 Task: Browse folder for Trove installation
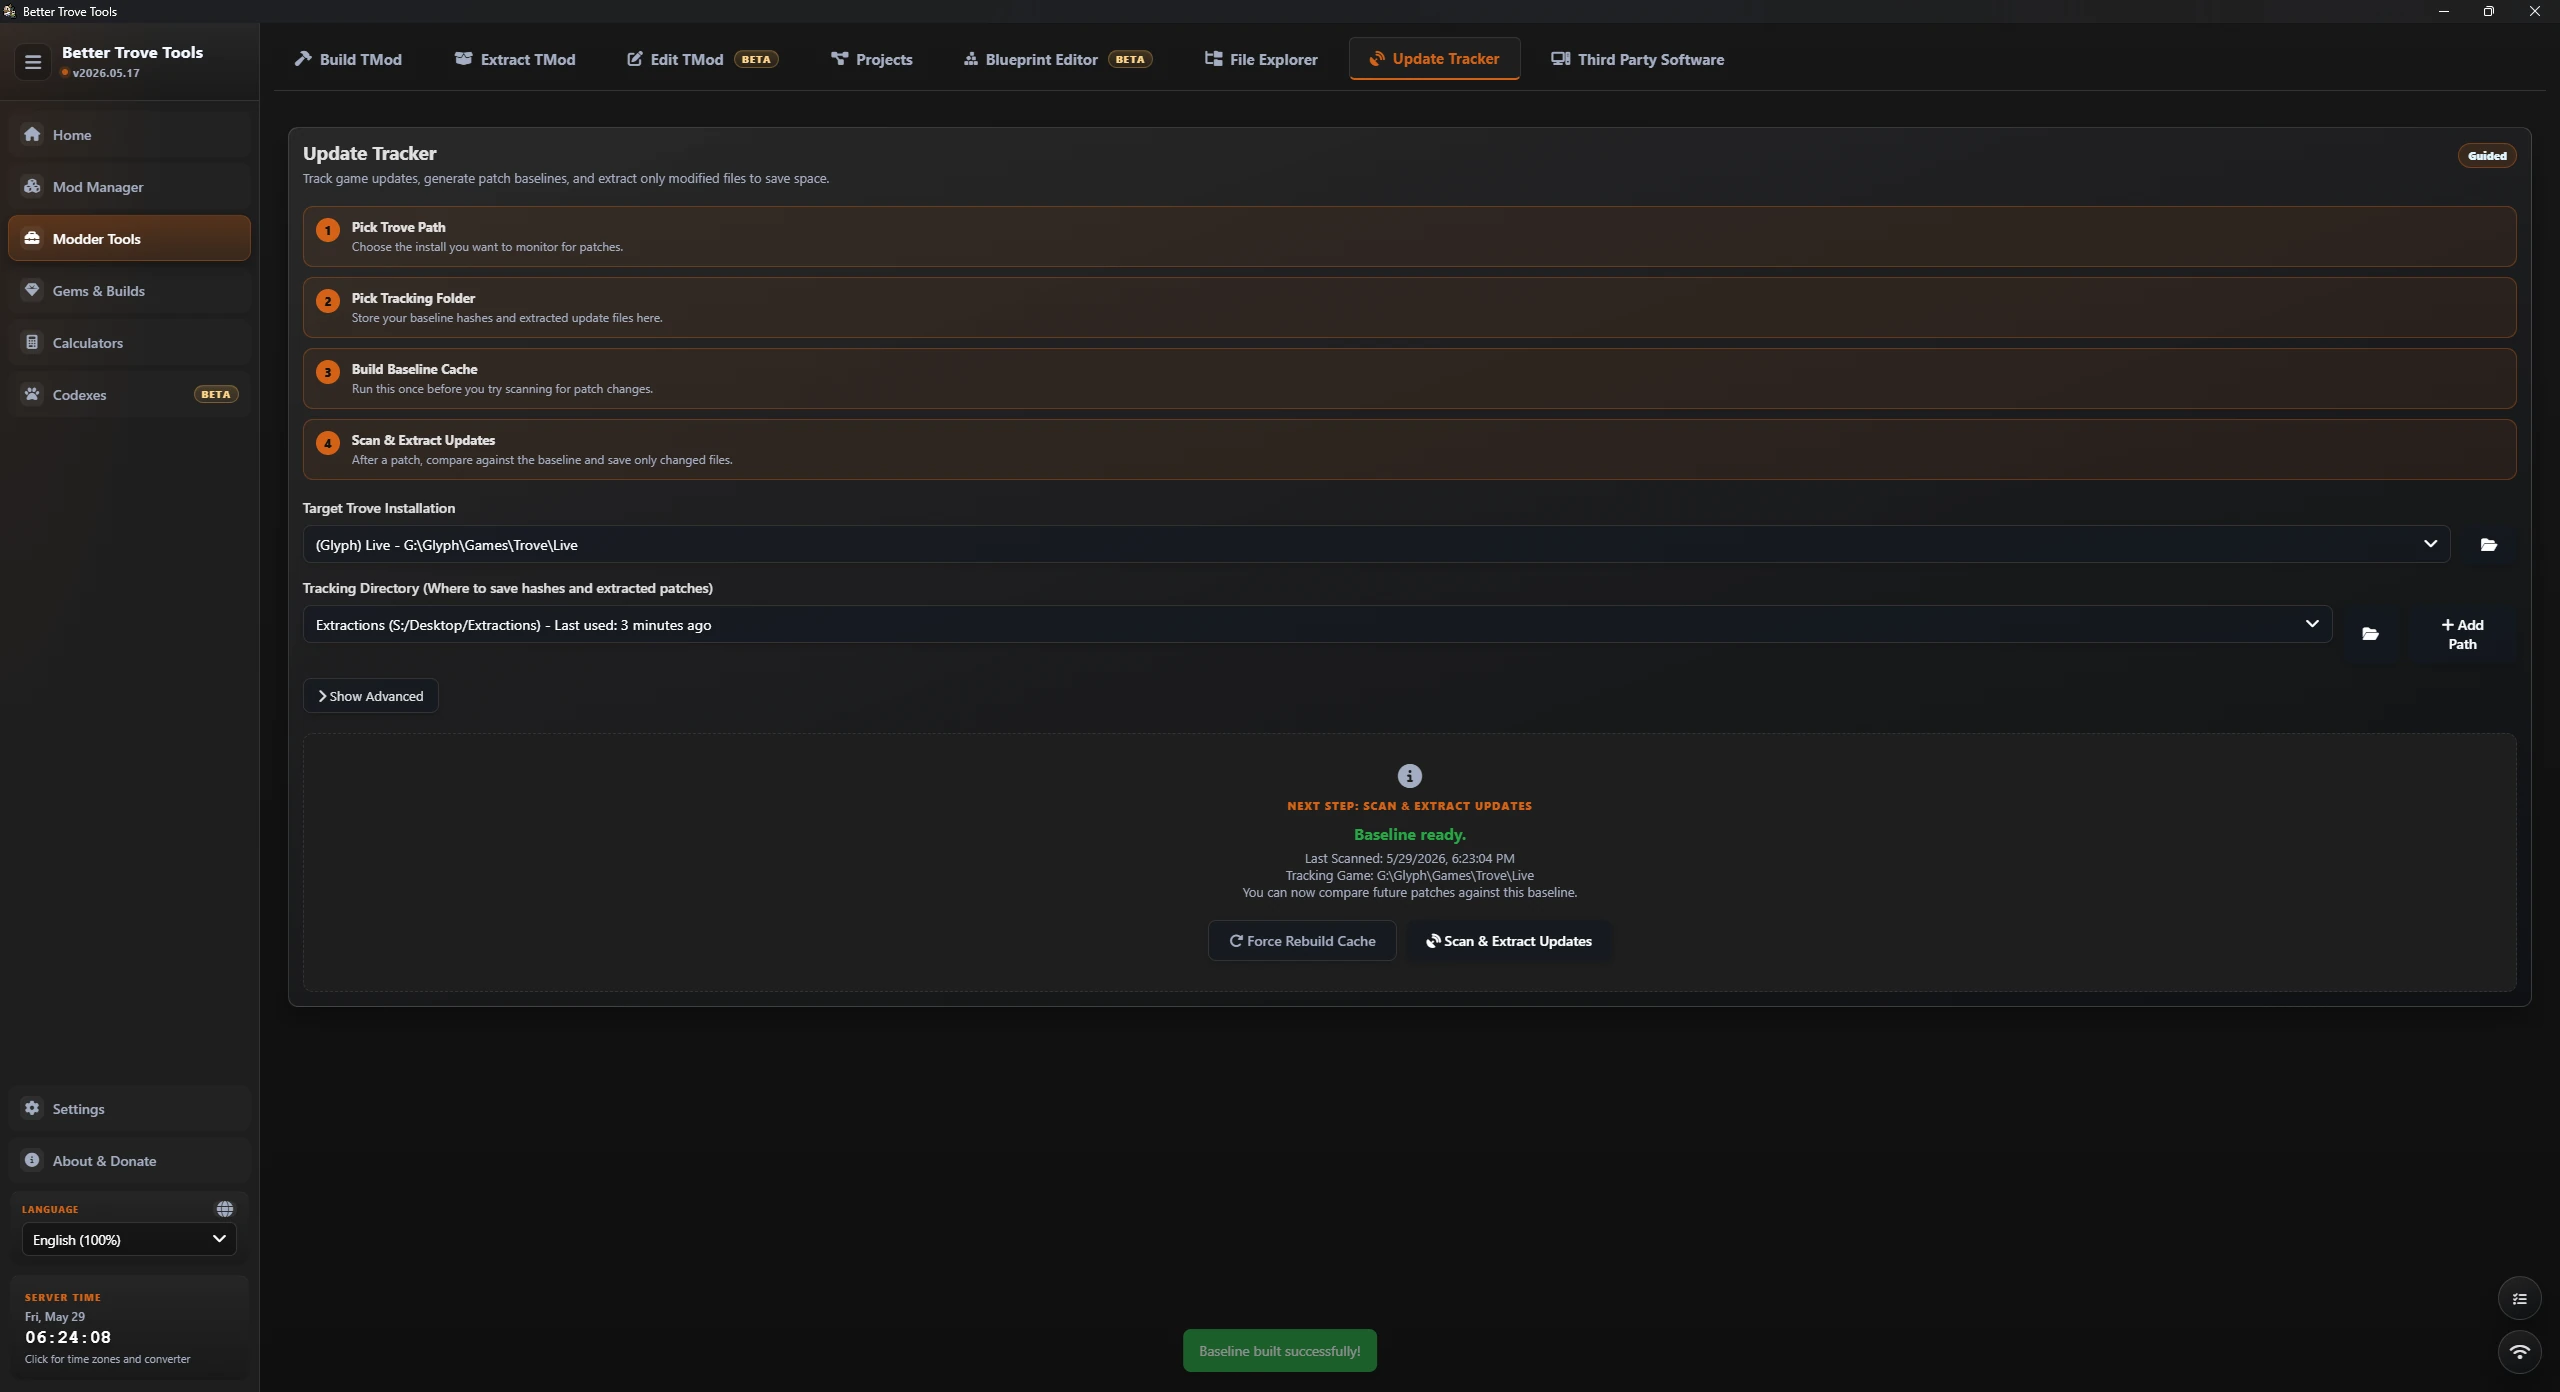coord(2488,545)
